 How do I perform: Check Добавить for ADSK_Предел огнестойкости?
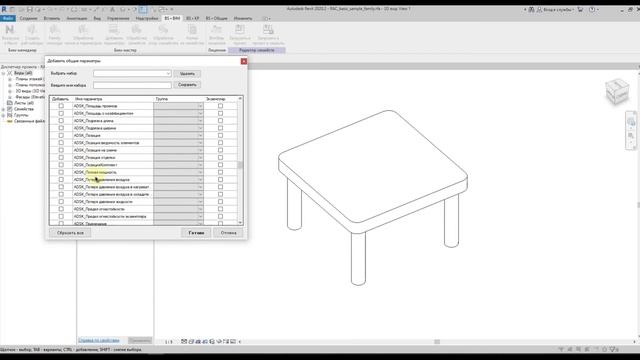(61, 209)
